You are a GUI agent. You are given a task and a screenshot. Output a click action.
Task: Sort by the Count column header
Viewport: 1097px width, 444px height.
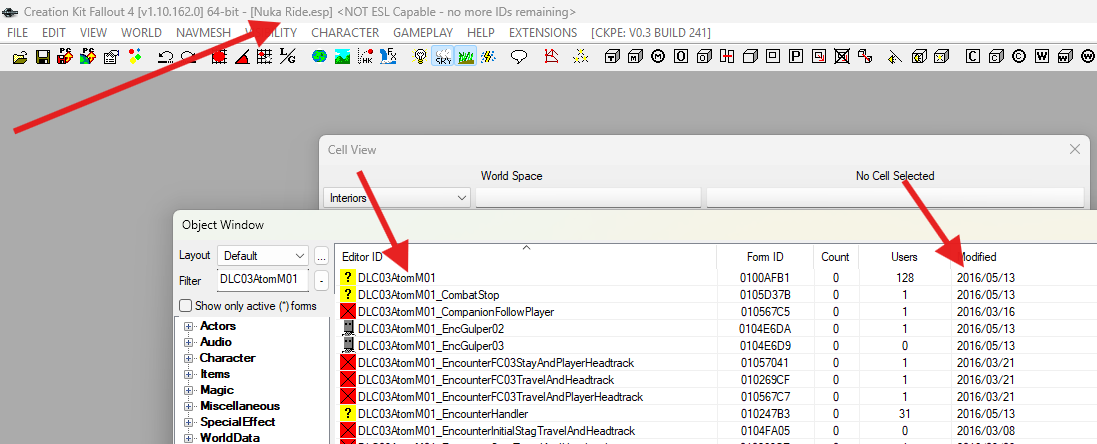click(x=835, y=257)
